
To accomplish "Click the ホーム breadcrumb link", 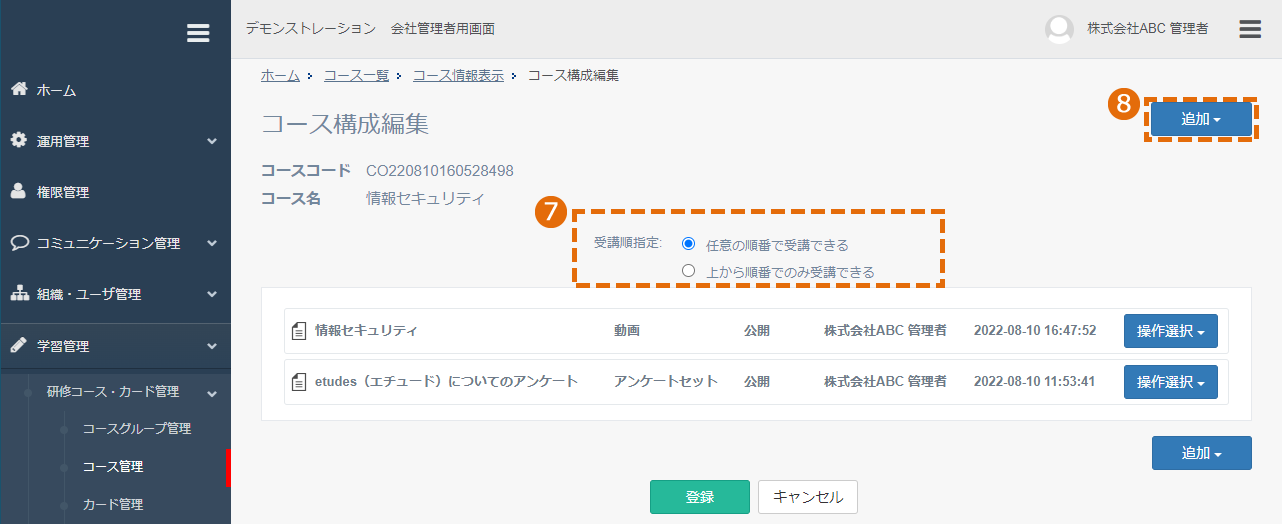I will point(280,75).
